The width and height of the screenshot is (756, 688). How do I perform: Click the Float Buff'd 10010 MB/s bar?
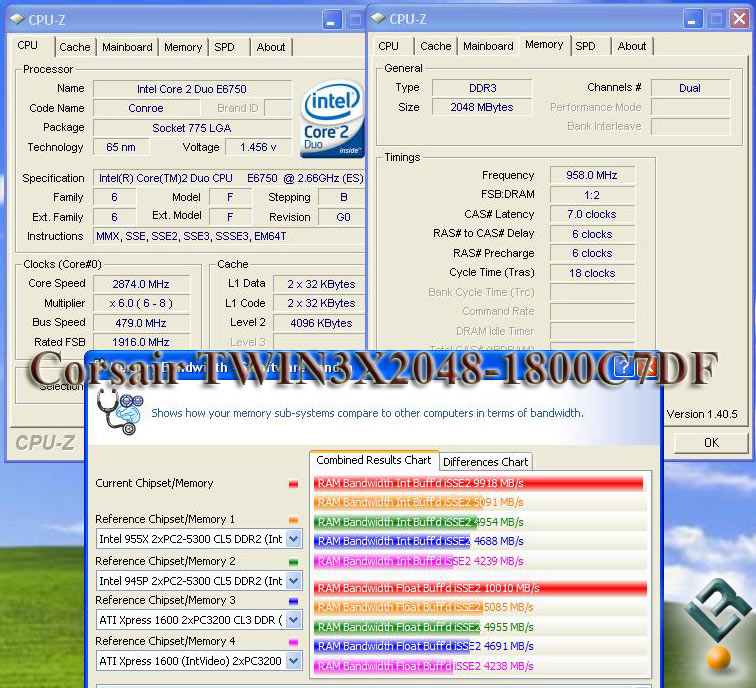click(480, 588)
